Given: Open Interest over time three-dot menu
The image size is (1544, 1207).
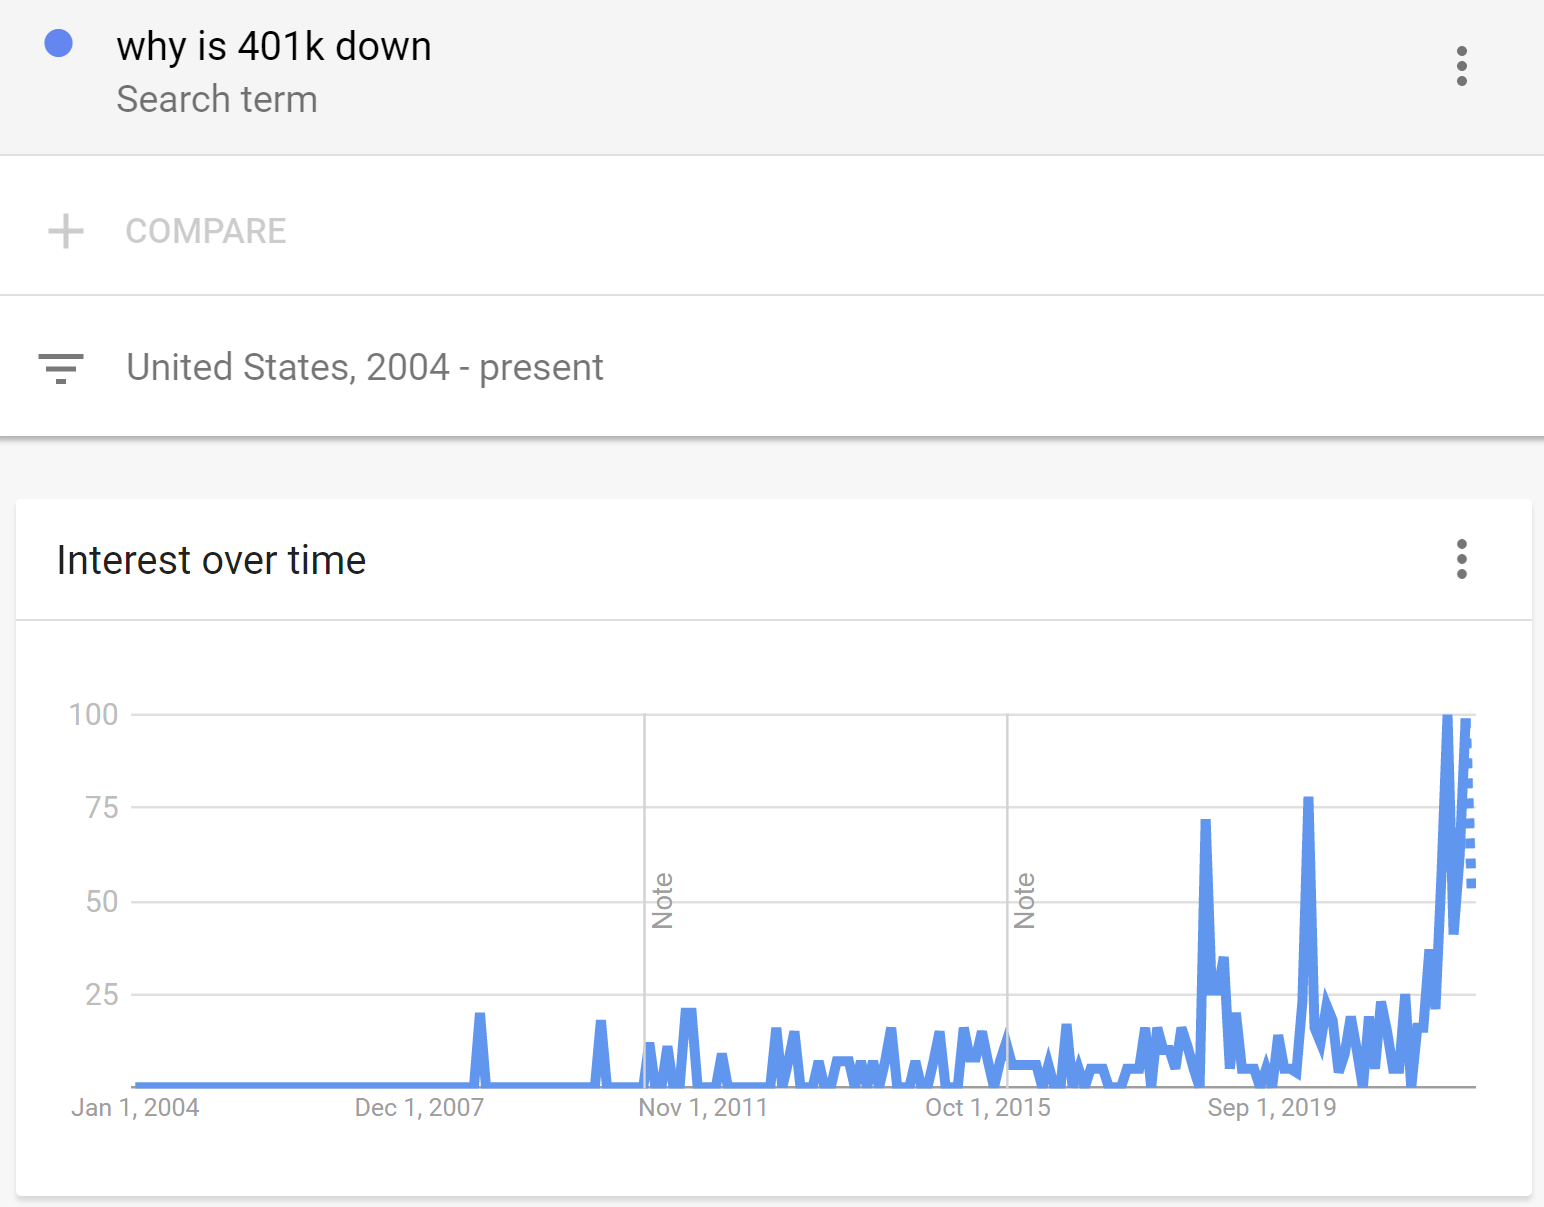Looking at the screenshot, I should pyautogui.click(x=1461, y=560).
